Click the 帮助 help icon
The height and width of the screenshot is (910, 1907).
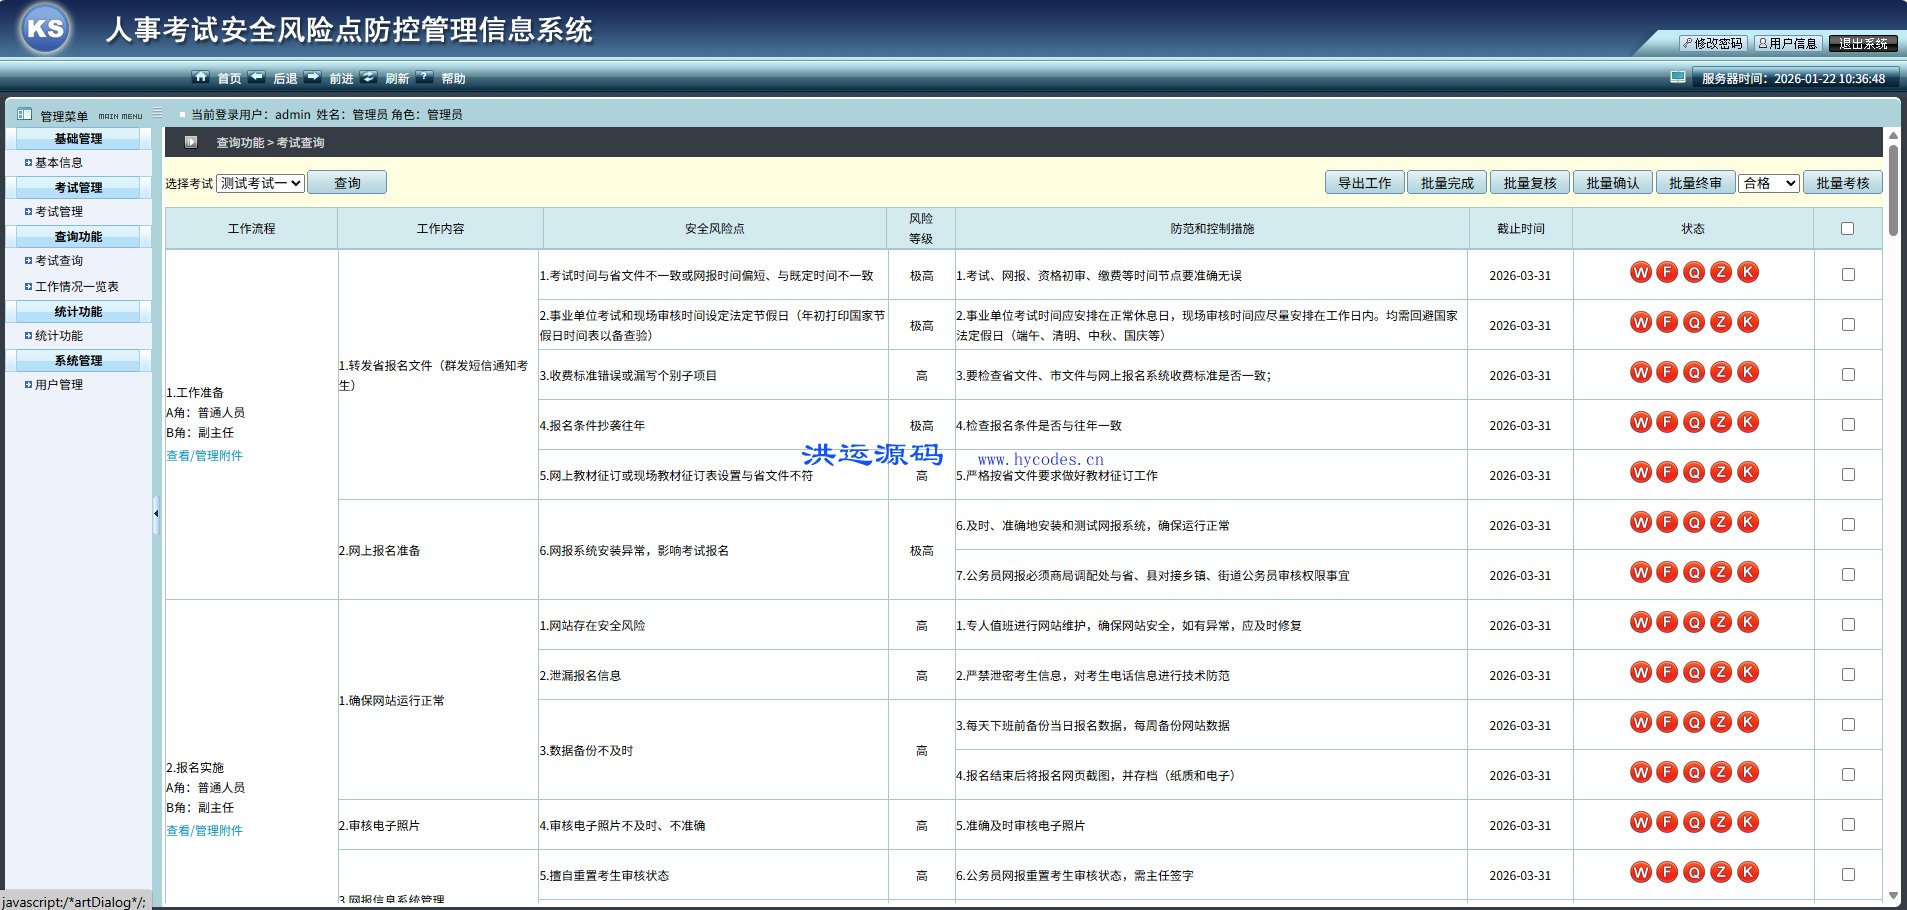[425, 77]
